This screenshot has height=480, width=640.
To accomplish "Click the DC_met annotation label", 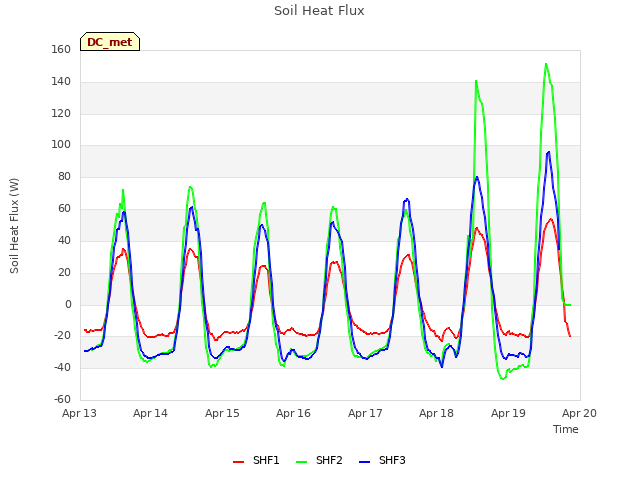I will point(110,42).
